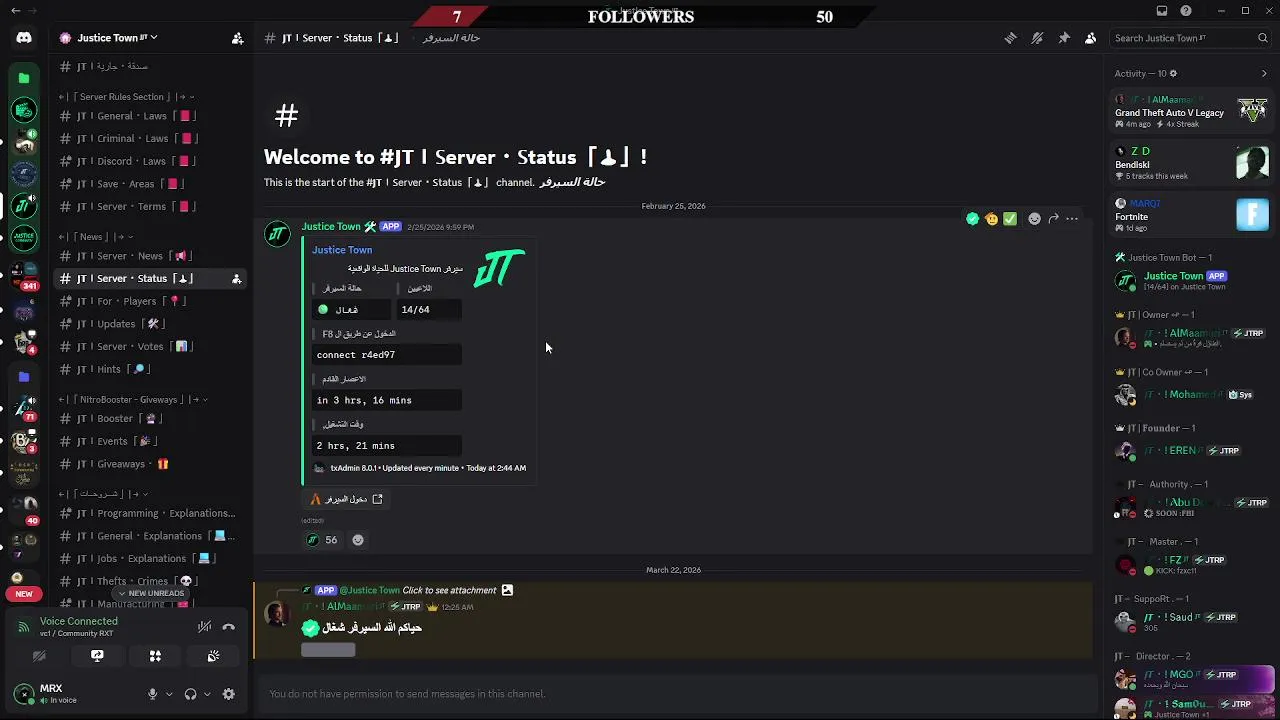Open JT Updates channel
Image resolution: width=1280 pixels, height=720 pixels.
tap(150, 324)
